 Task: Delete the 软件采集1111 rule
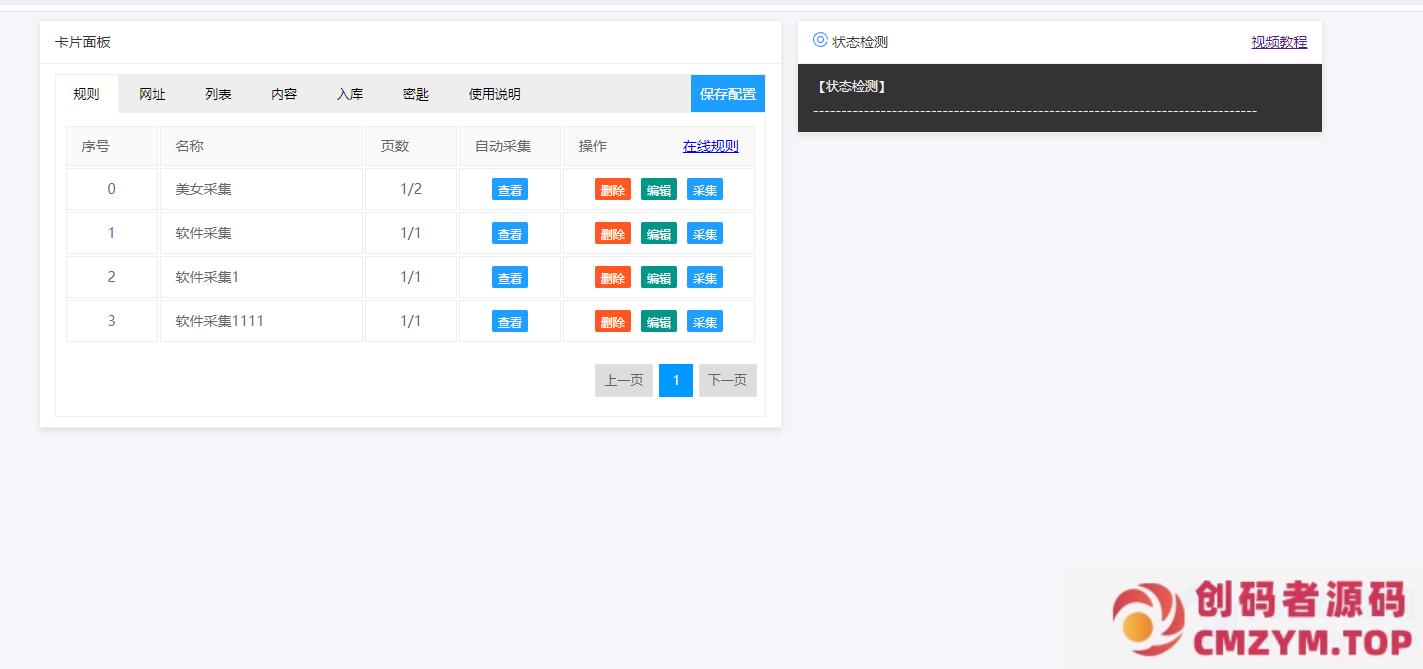[x=612, y=322]
